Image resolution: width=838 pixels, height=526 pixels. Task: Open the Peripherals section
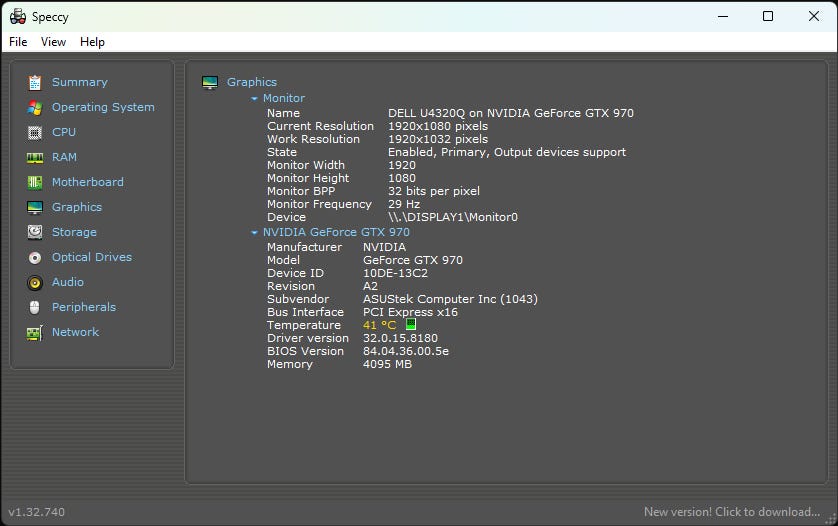coord(84,307)
